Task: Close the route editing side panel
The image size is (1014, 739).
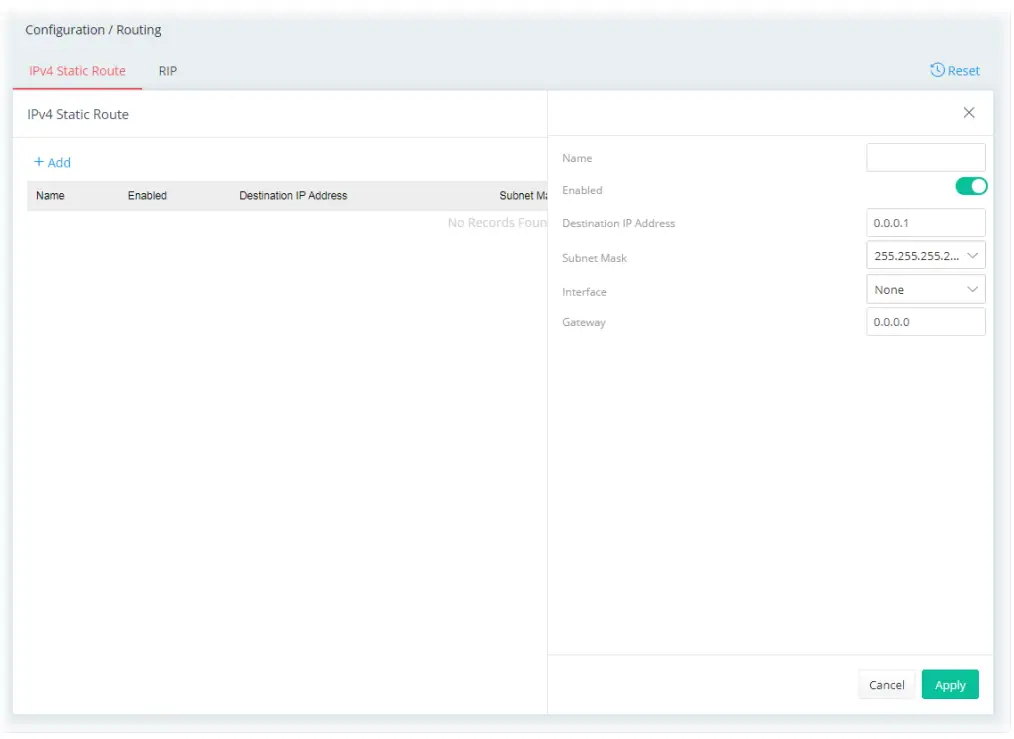Action: [968, 112]
